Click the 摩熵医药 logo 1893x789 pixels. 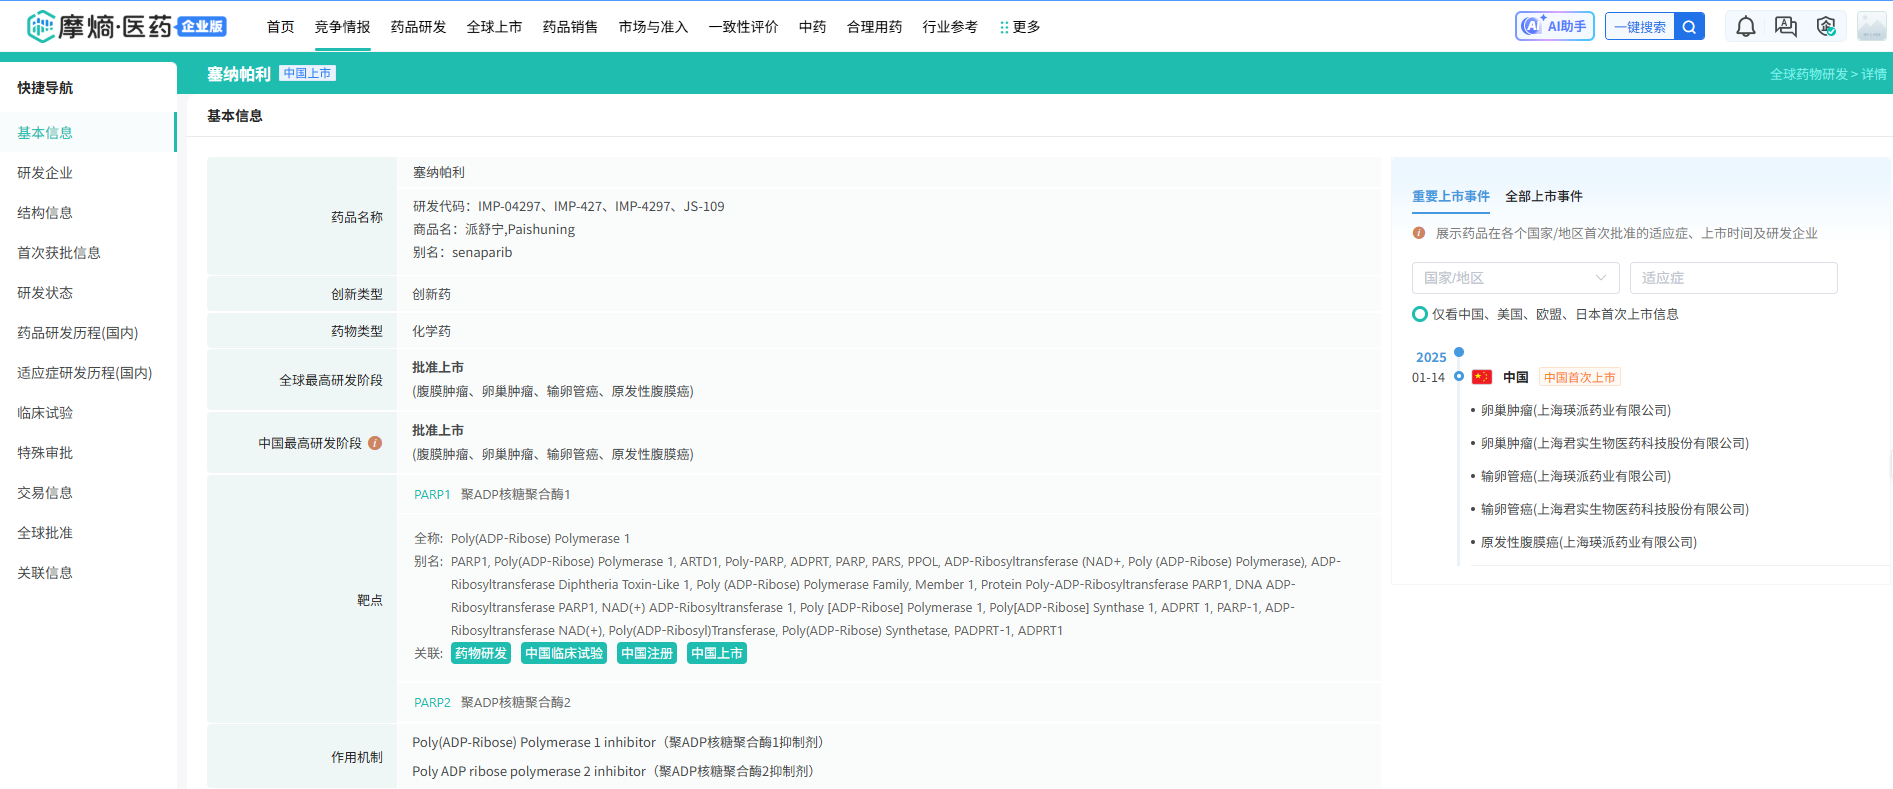click(x=99, y=26)
